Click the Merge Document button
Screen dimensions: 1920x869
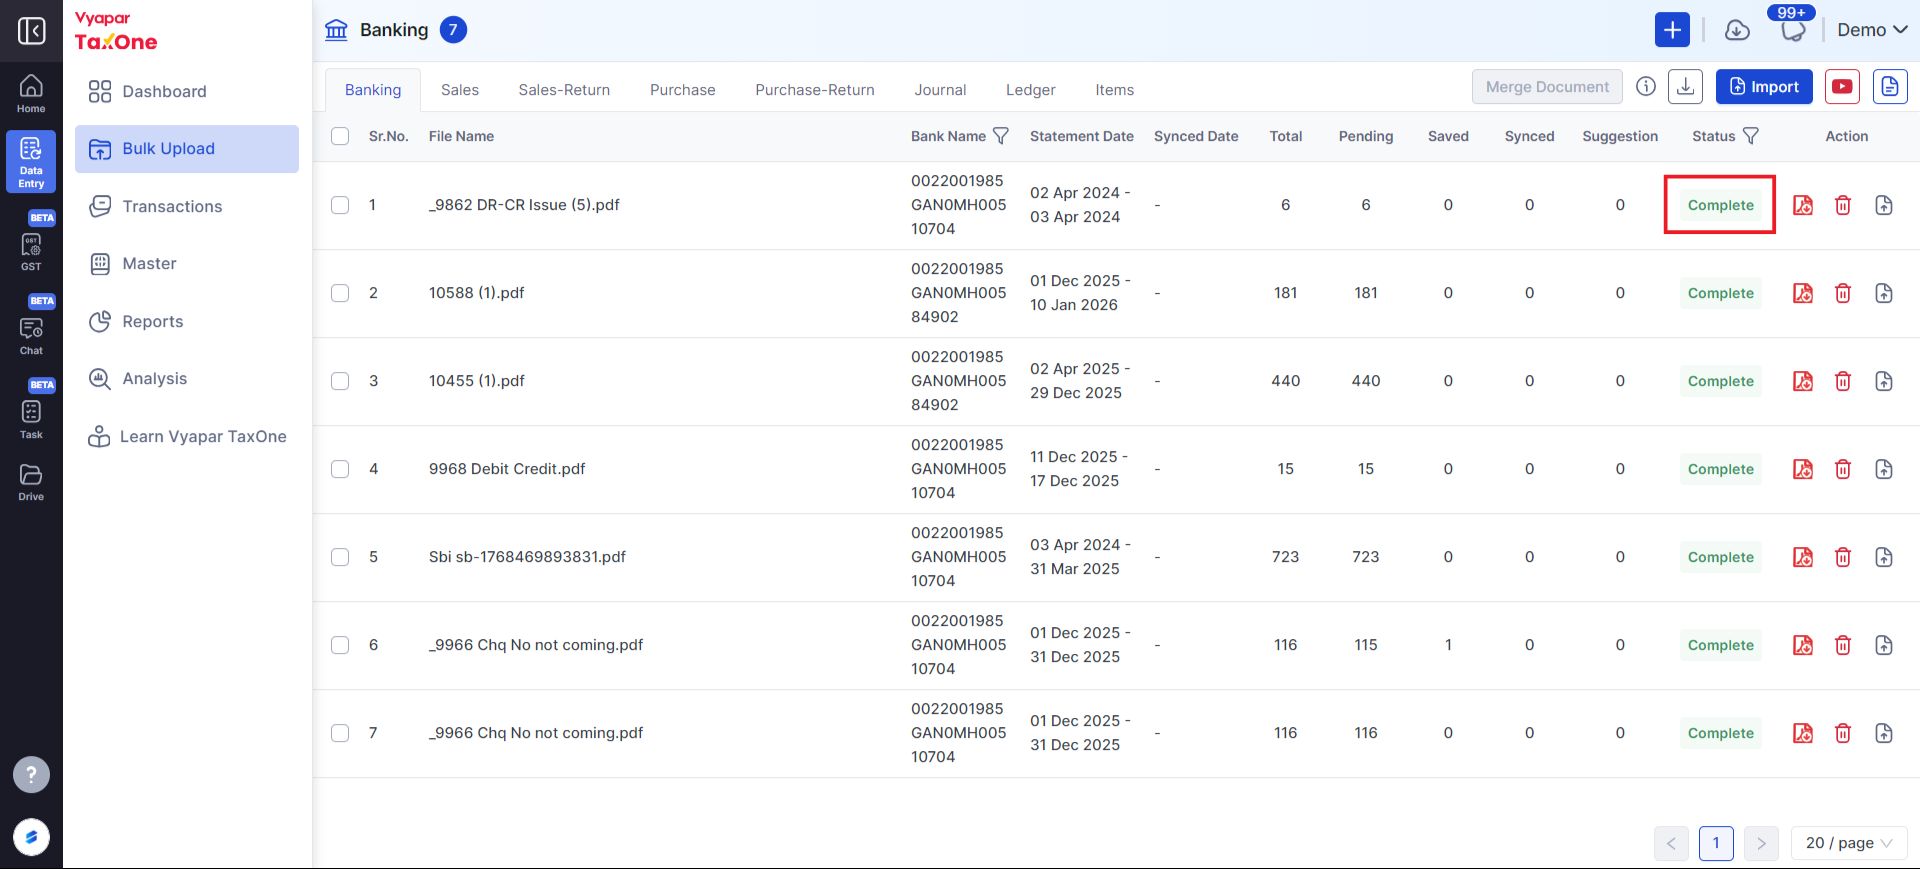click(1547, 87)
